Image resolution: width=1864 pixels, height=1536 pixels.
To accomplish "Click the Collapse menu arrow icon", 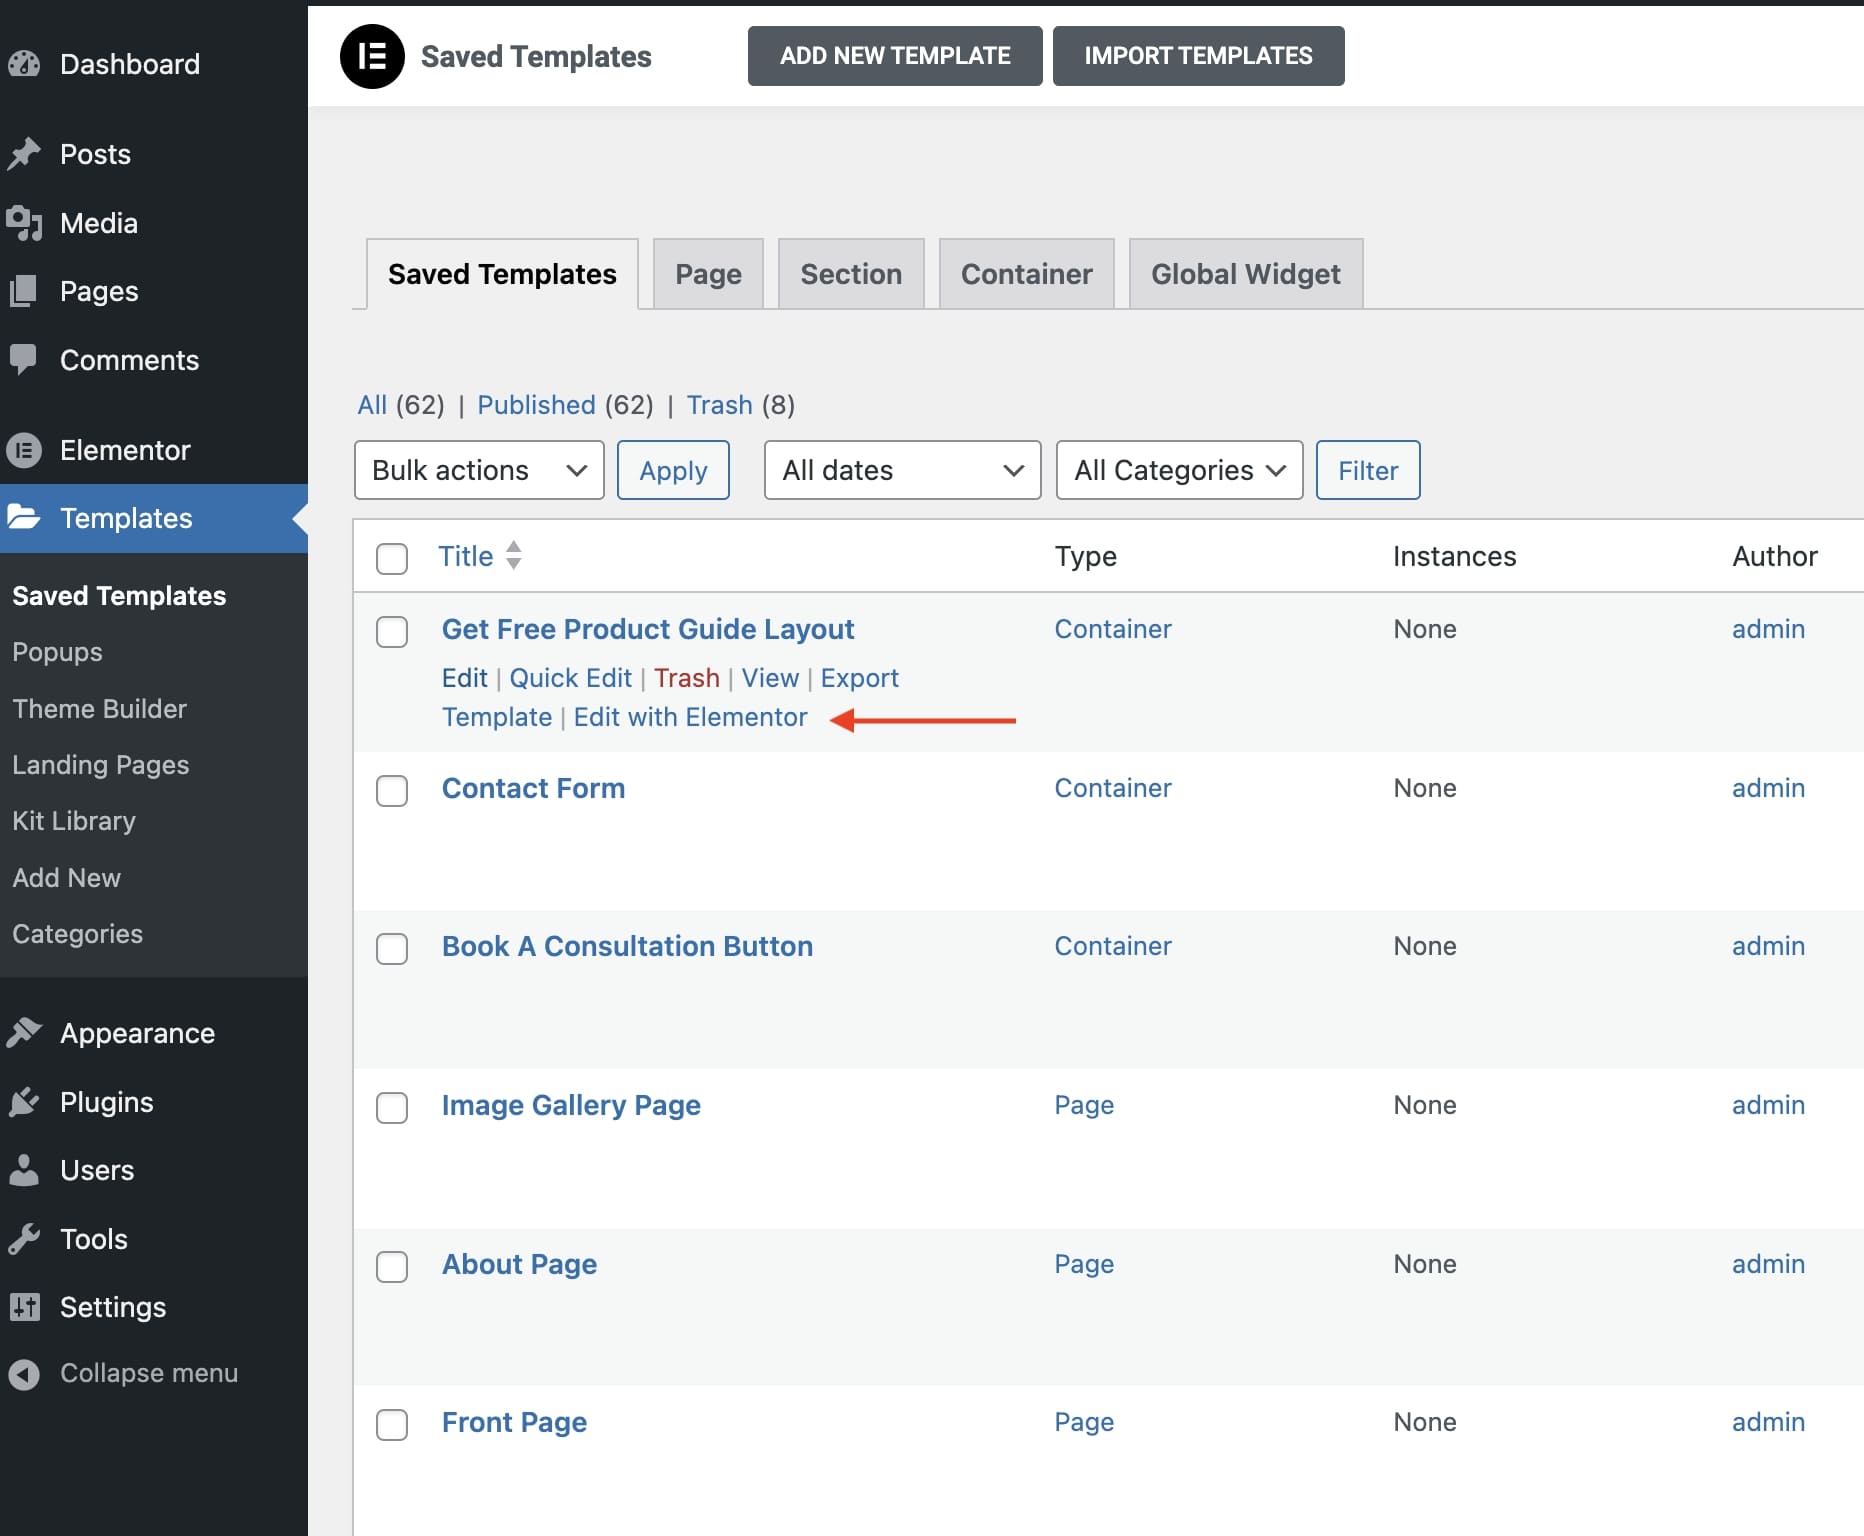I will tap(24, 1374).
